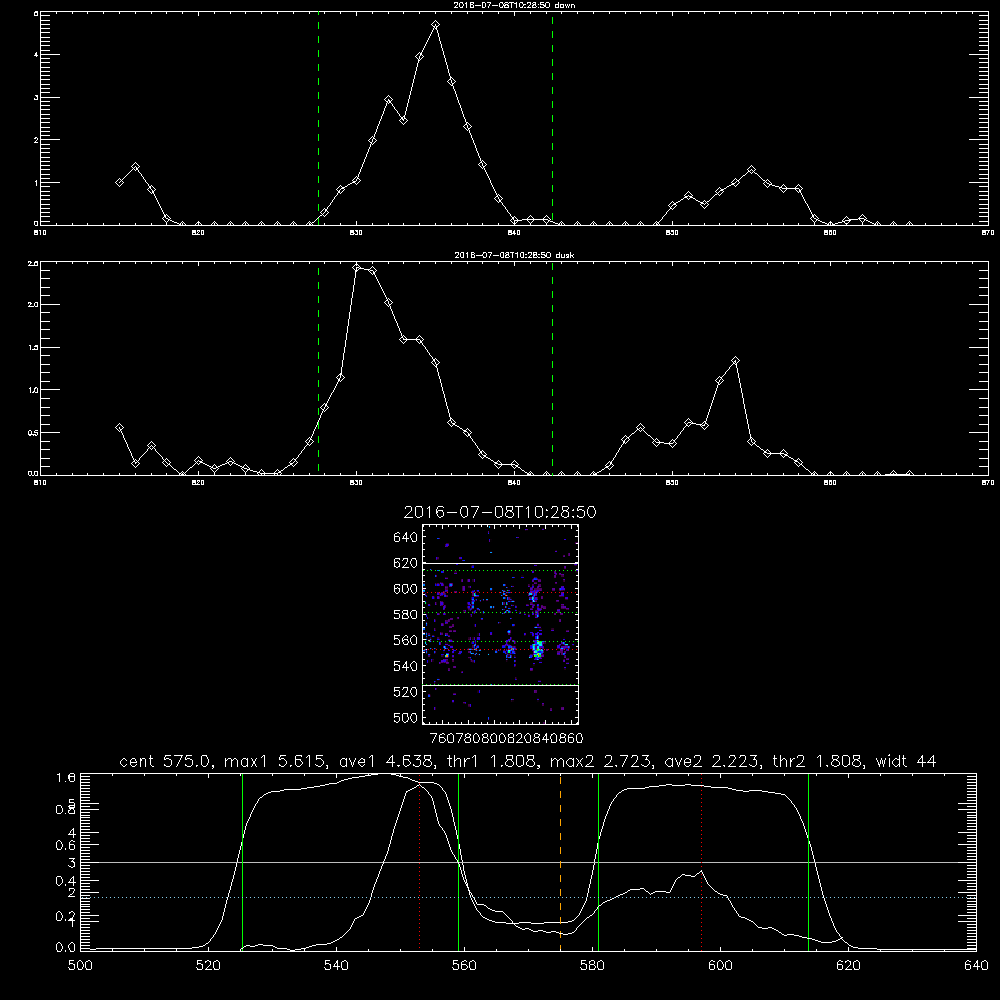The height and width of the screenshot is (1000, 1000).
Task: Click the solid green line near 559
Action: (459, 862)
